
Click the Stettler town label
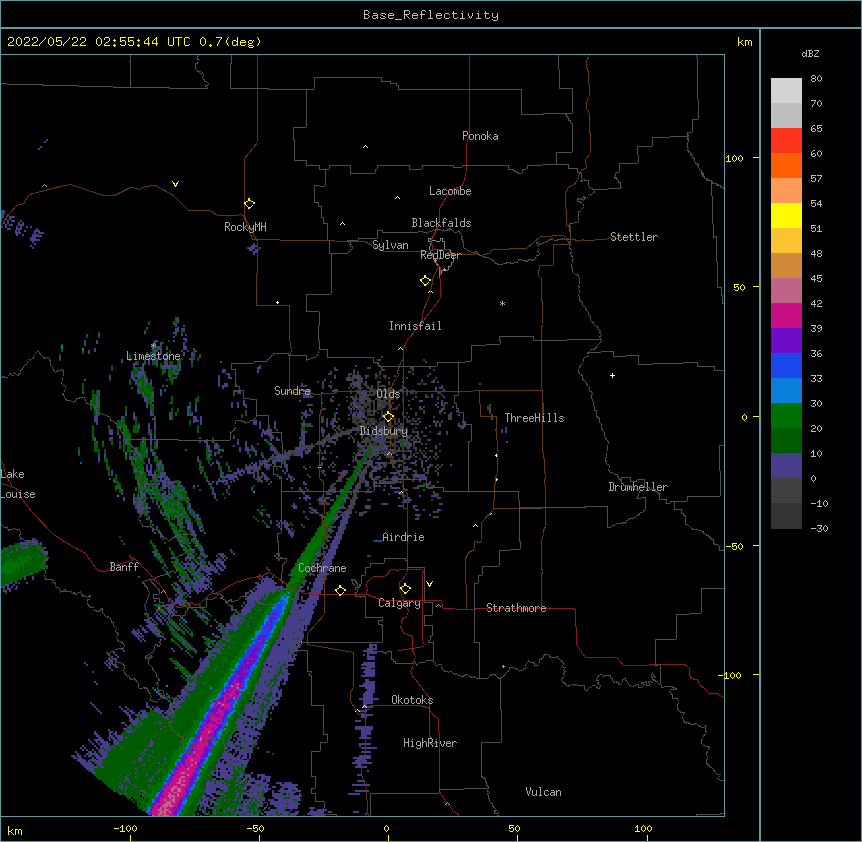[634, 237]
